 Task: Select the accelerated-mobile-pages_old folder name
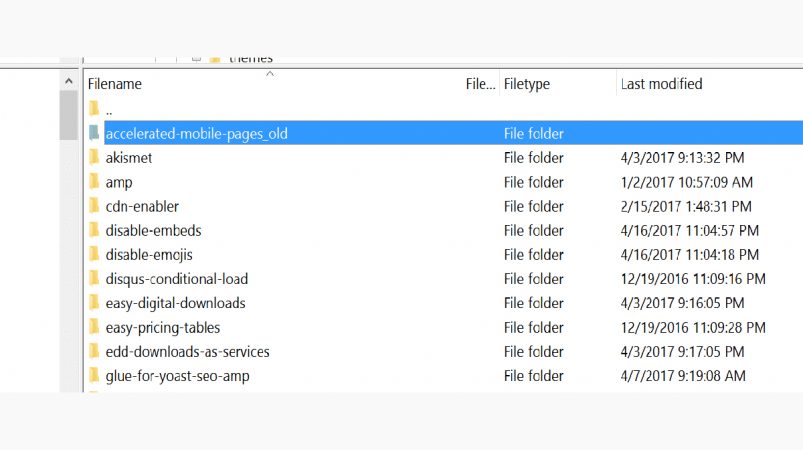point(197,134)
